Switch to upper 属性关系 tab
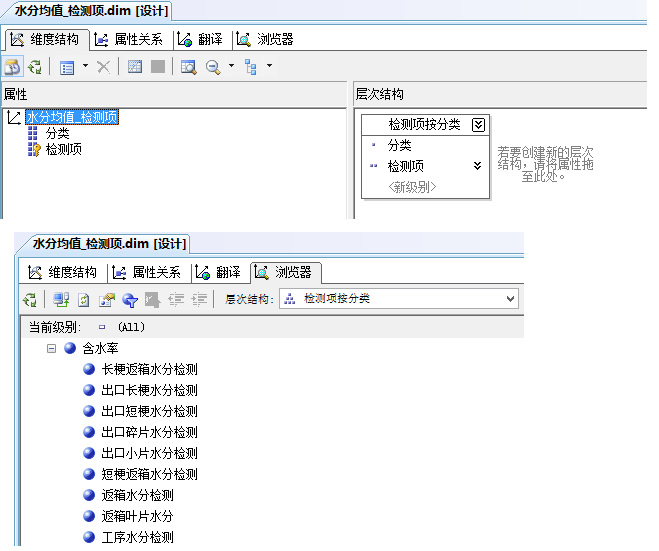The image size is (659, 551). [x=131, y=40]
